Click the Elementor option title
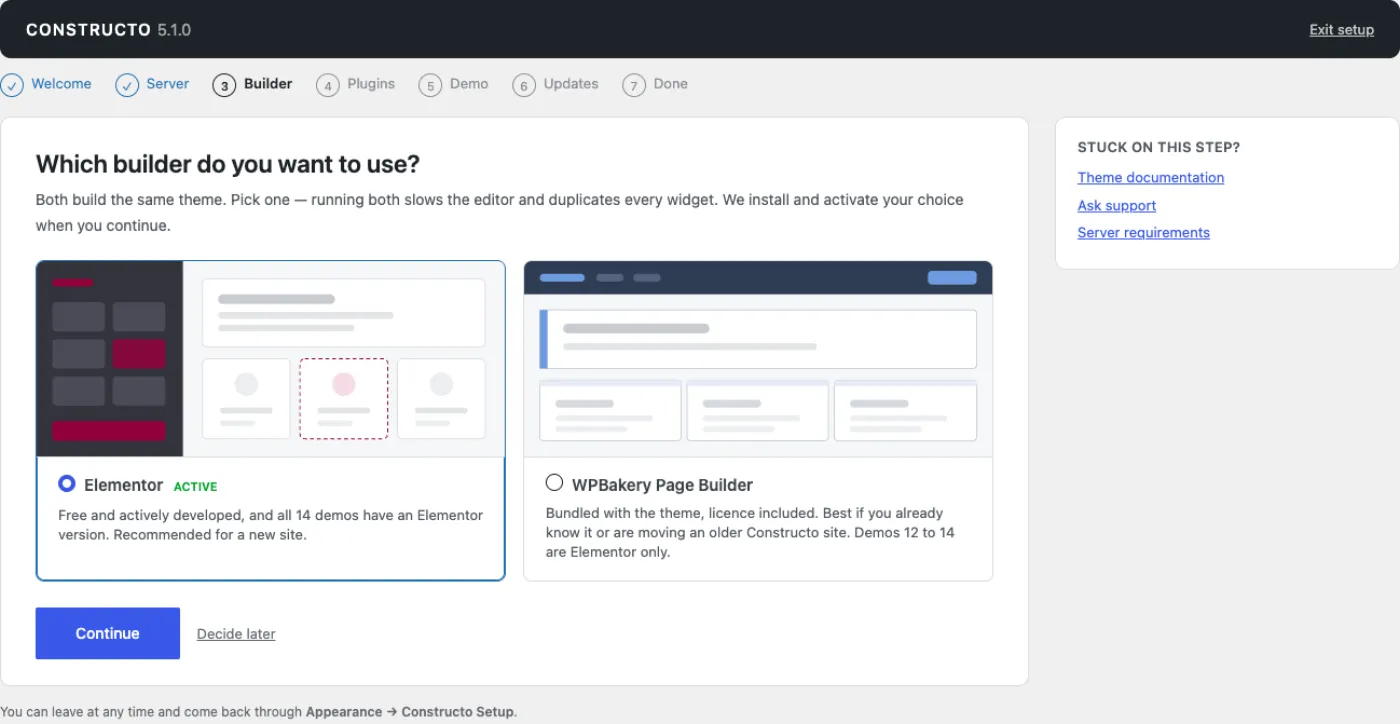This screenshot has height=724, width=1400. pyautogui.click(x=123, y=485)
